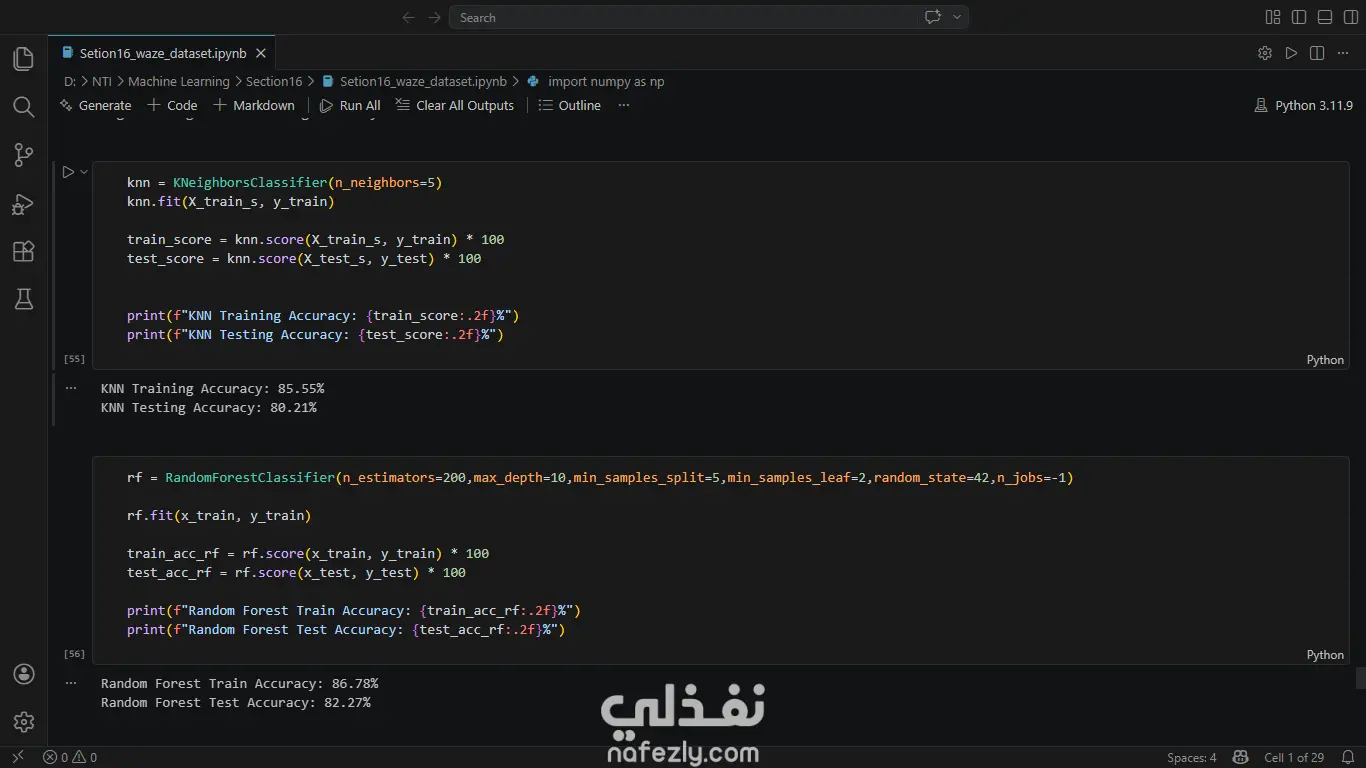This screenshot has width=1366, height=768.
Task: Run the KNN cell with play icon
Action: (x=68, y=172)
